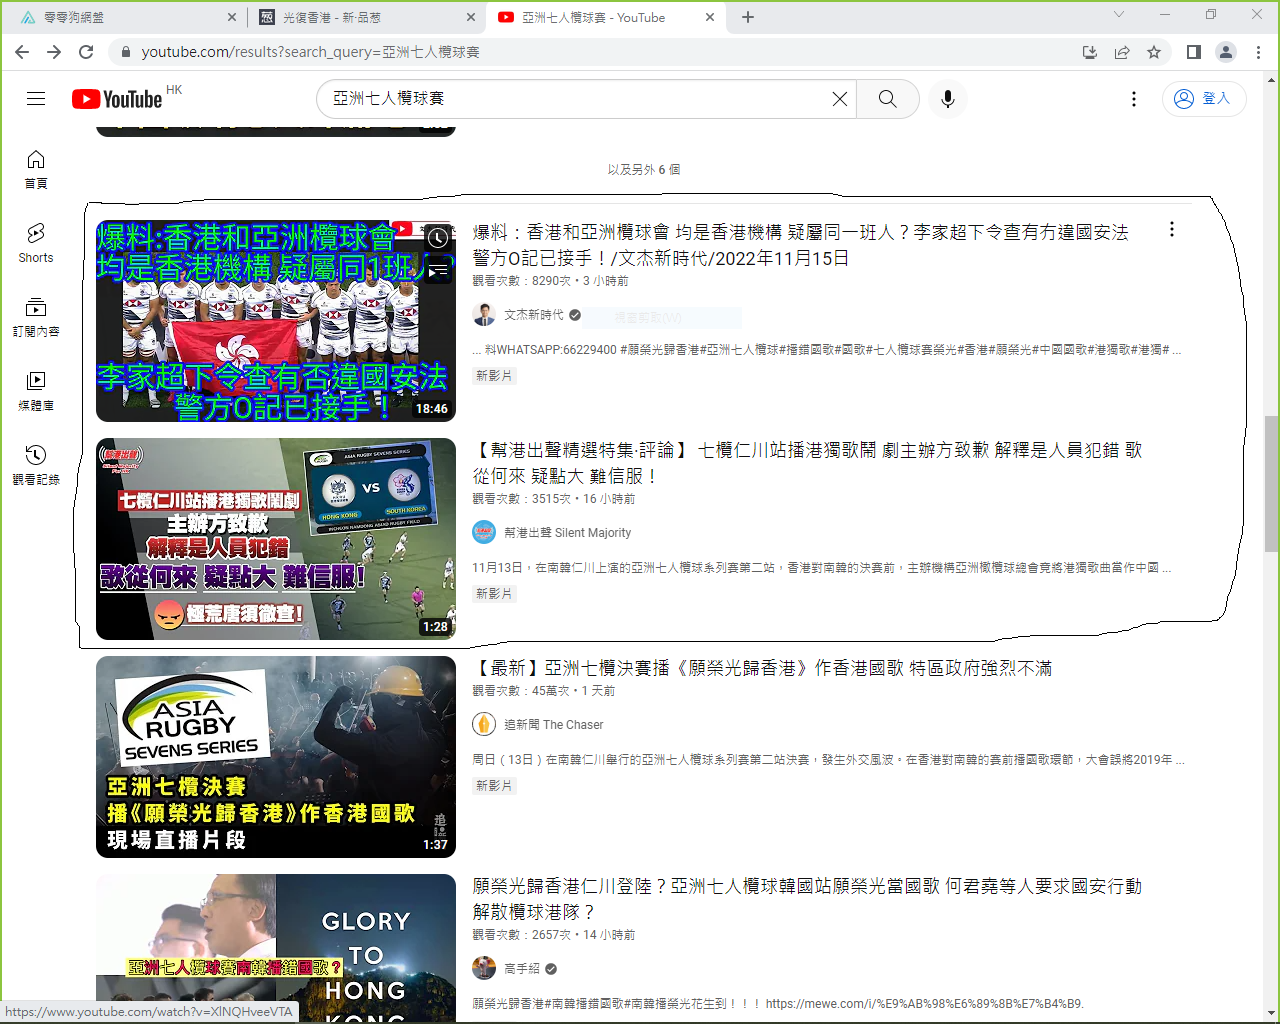Viewport: 1280px width, 1024px height.
Task: Open the tab search chevron
Action: pyautogui.click(x=1119, y=15)
